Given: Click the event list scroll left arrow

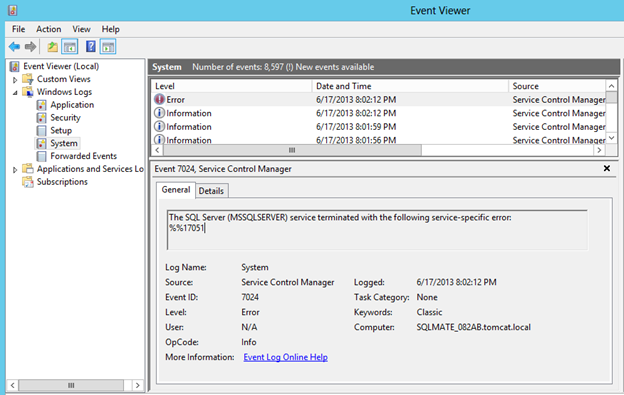Looking at the screenshot, I should click(x=157, y=150).
